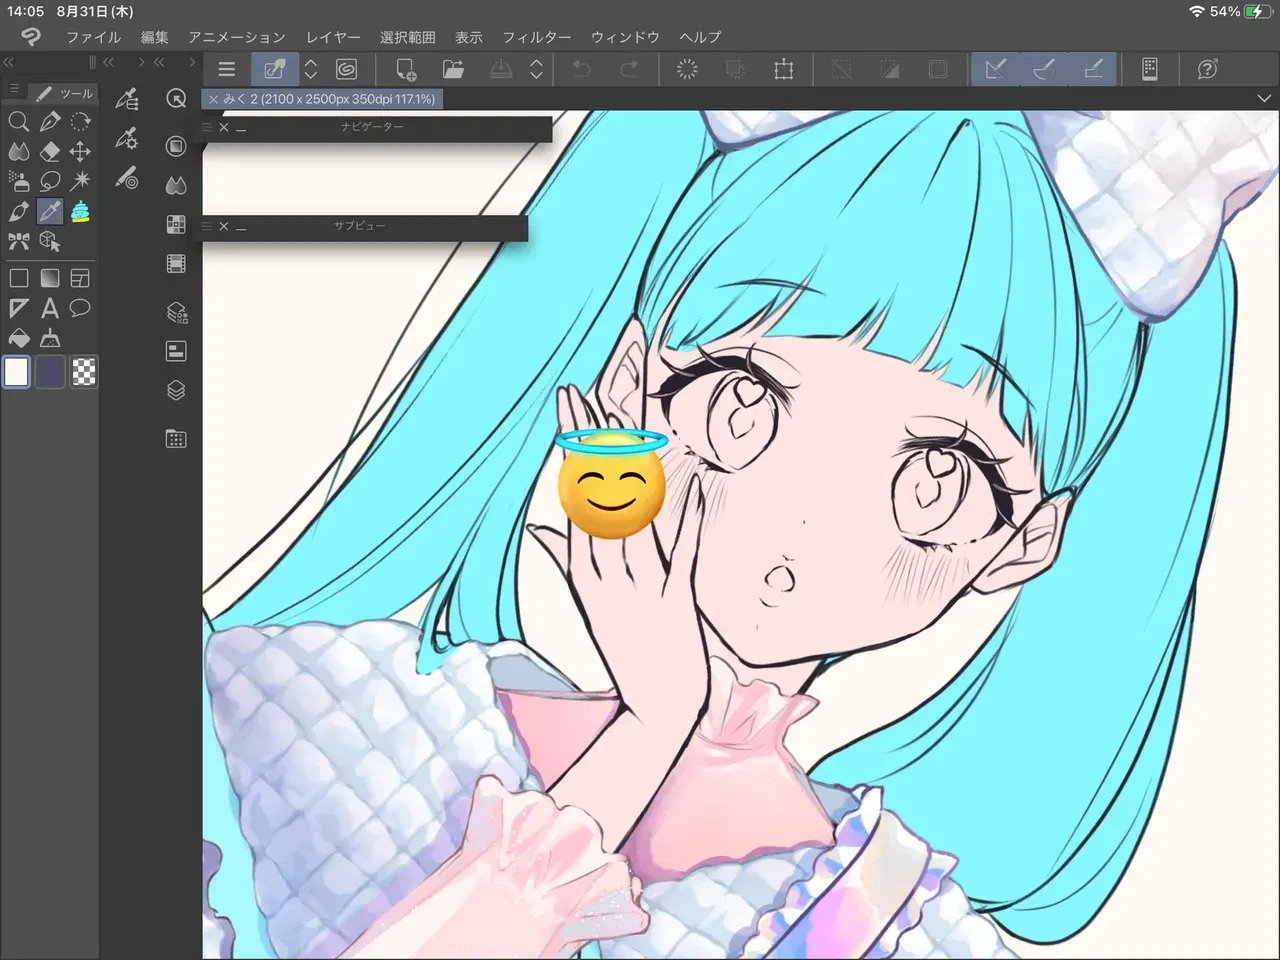This screenshot has height=960, width=1280.
Task: Select the cyan decoration brush tool
Action: (80, 212)
